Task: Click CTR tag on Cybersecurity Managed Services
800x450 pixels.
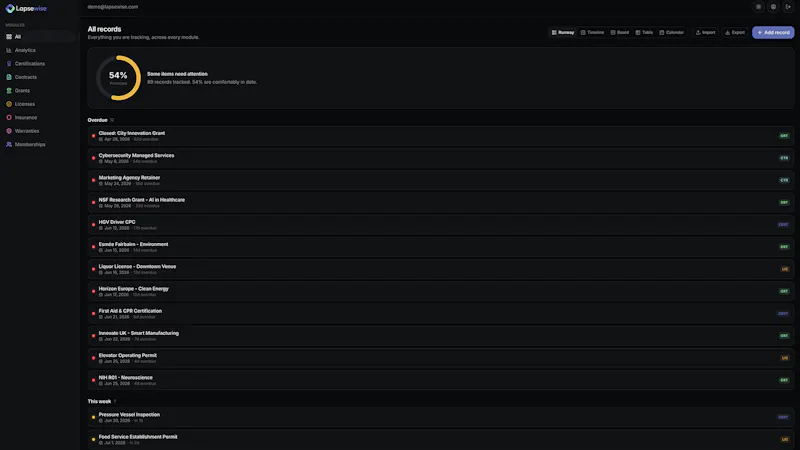Action: pyautogui.click(x=784, y=158)
